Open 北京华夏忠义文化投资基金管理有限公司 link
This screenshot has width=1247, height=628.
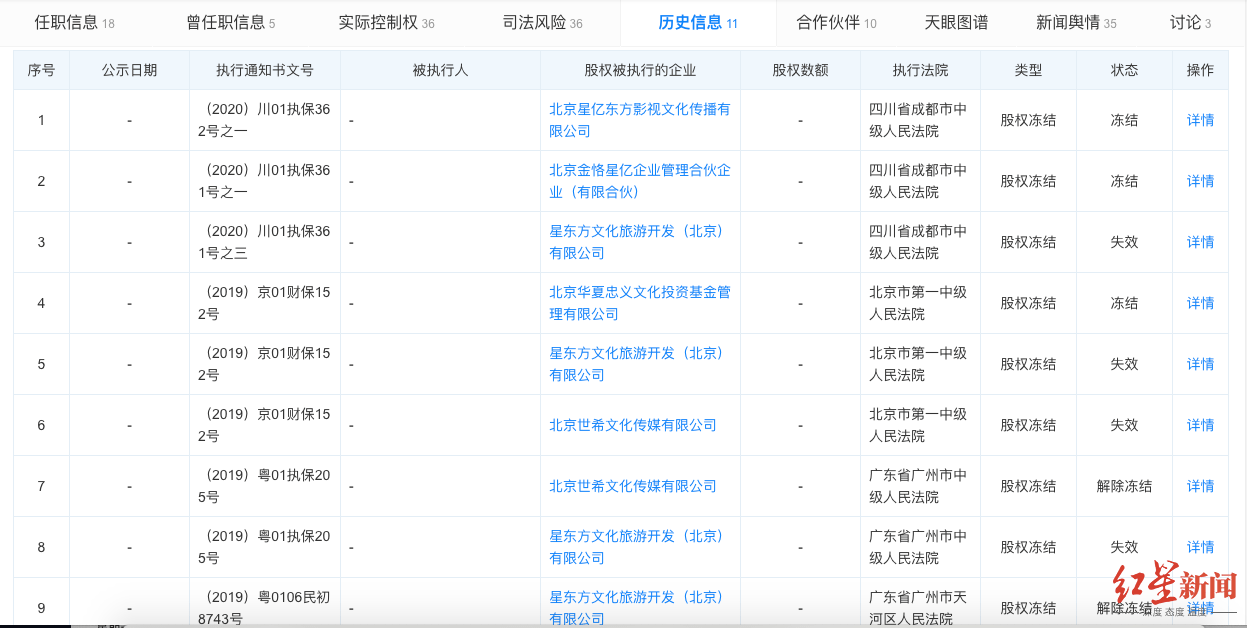pos(640,303)
